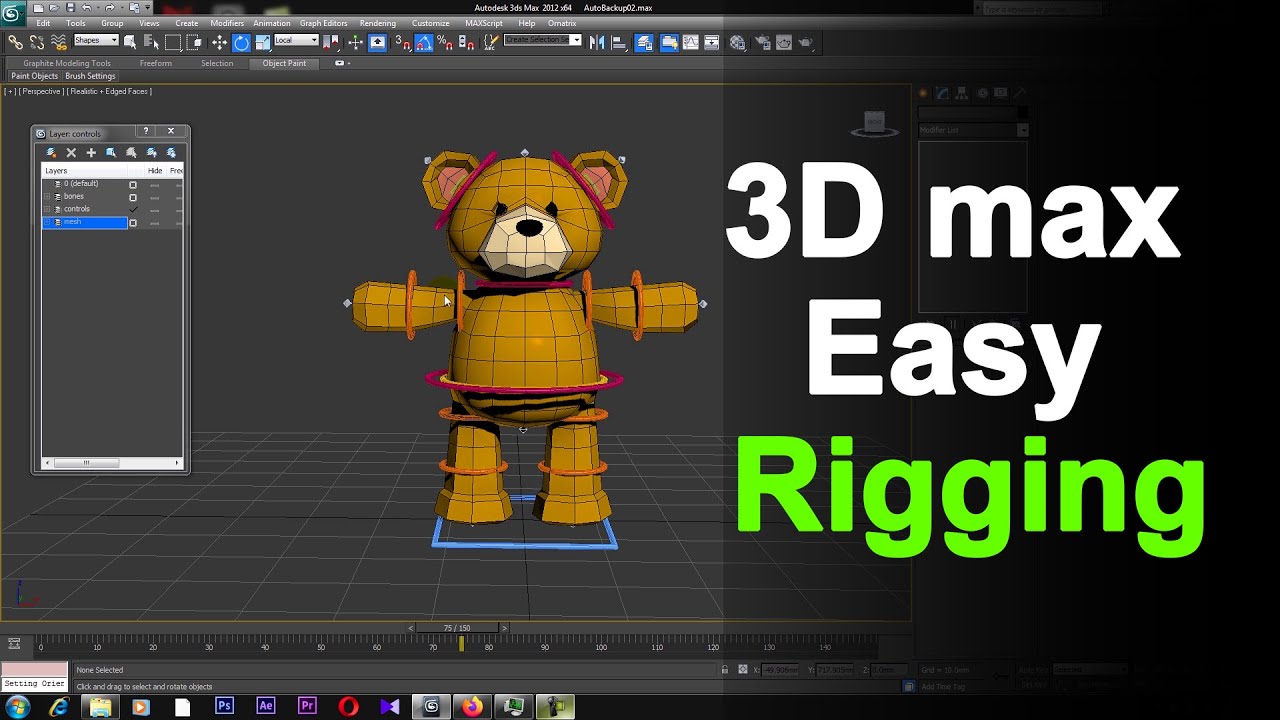Open the Rendered Frame Window icon

784,42
